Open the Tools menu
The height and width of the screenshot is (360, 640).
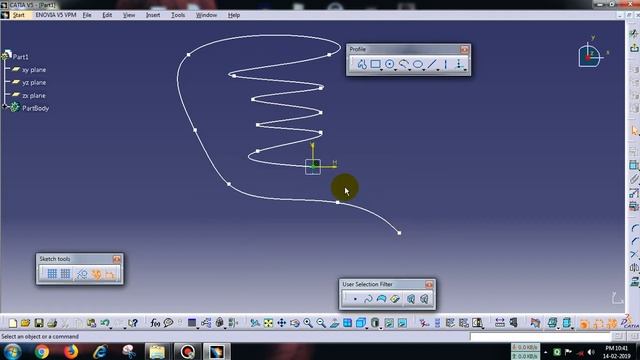[178, 15]
